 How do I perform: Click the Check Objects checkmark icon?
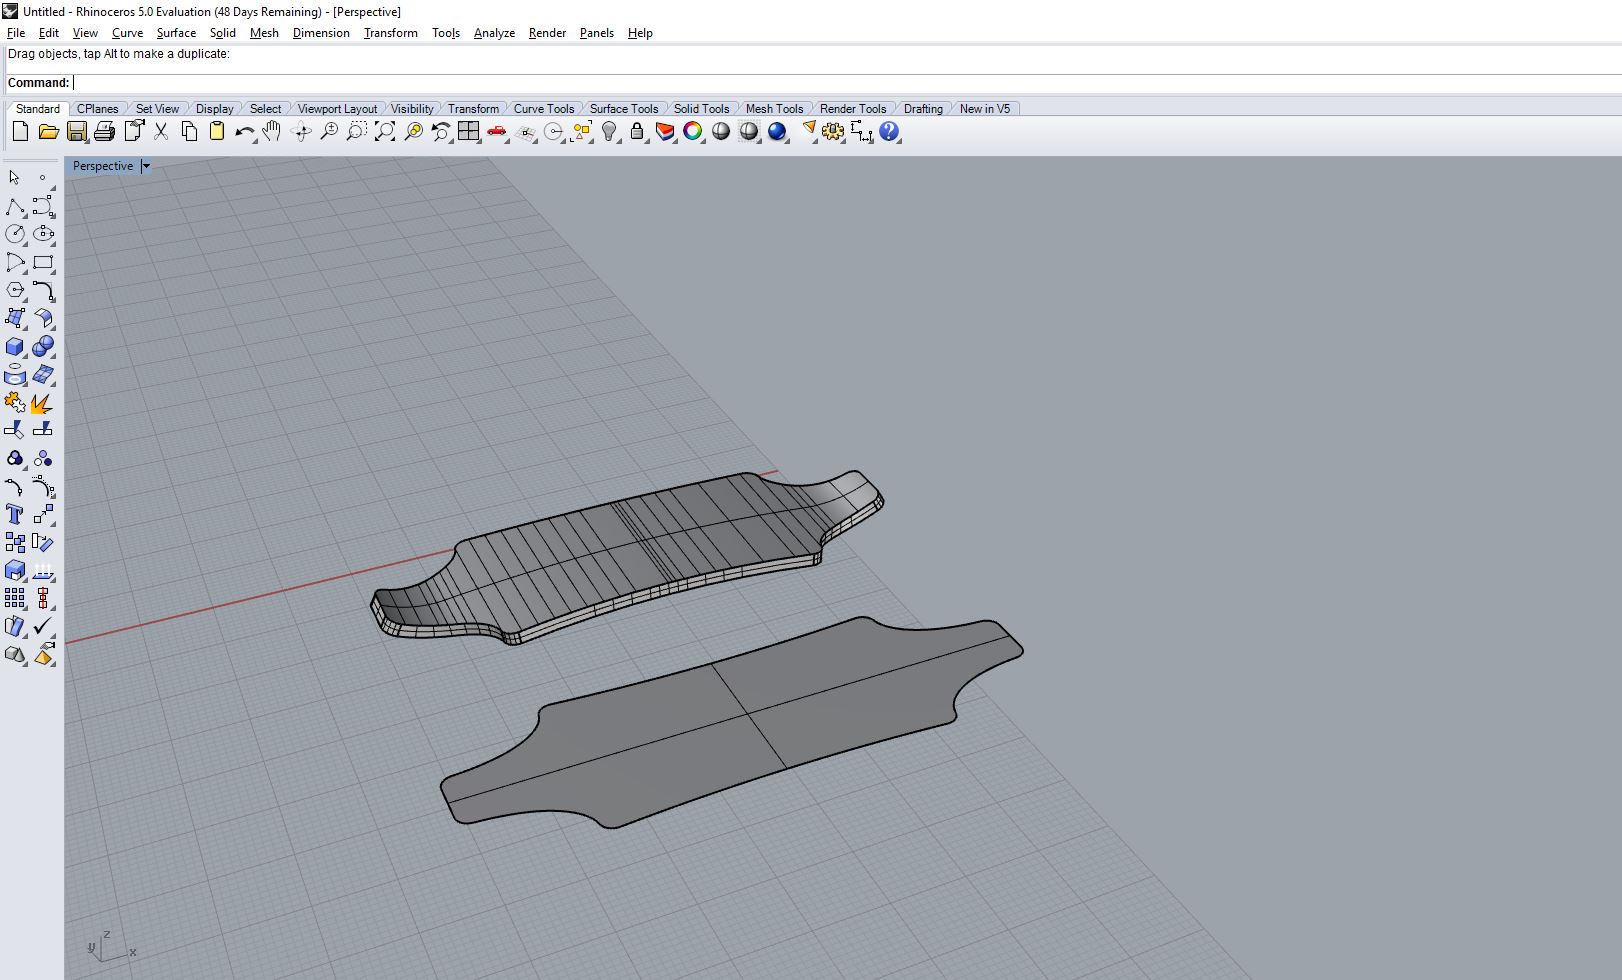tap(43, 626)
